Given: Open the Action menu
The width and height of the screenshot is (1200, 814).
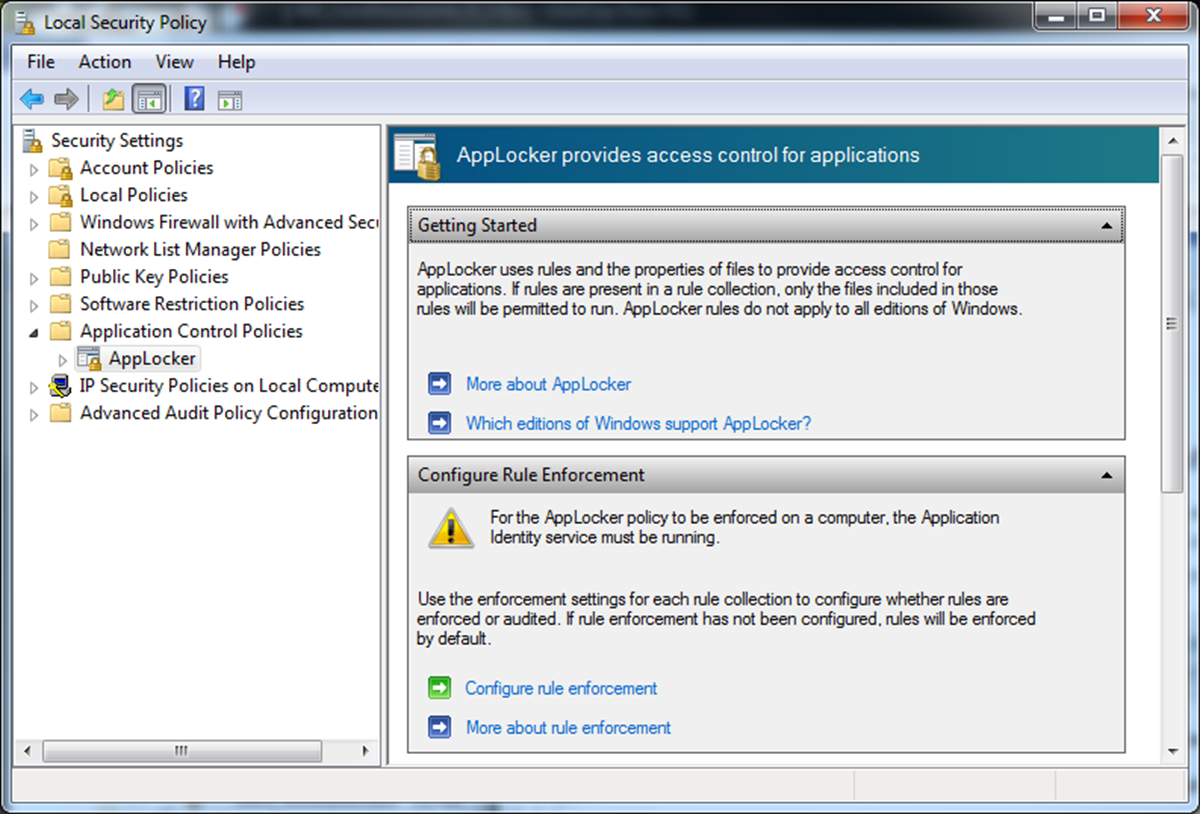Looking at the screenshot, I should 105,62.
